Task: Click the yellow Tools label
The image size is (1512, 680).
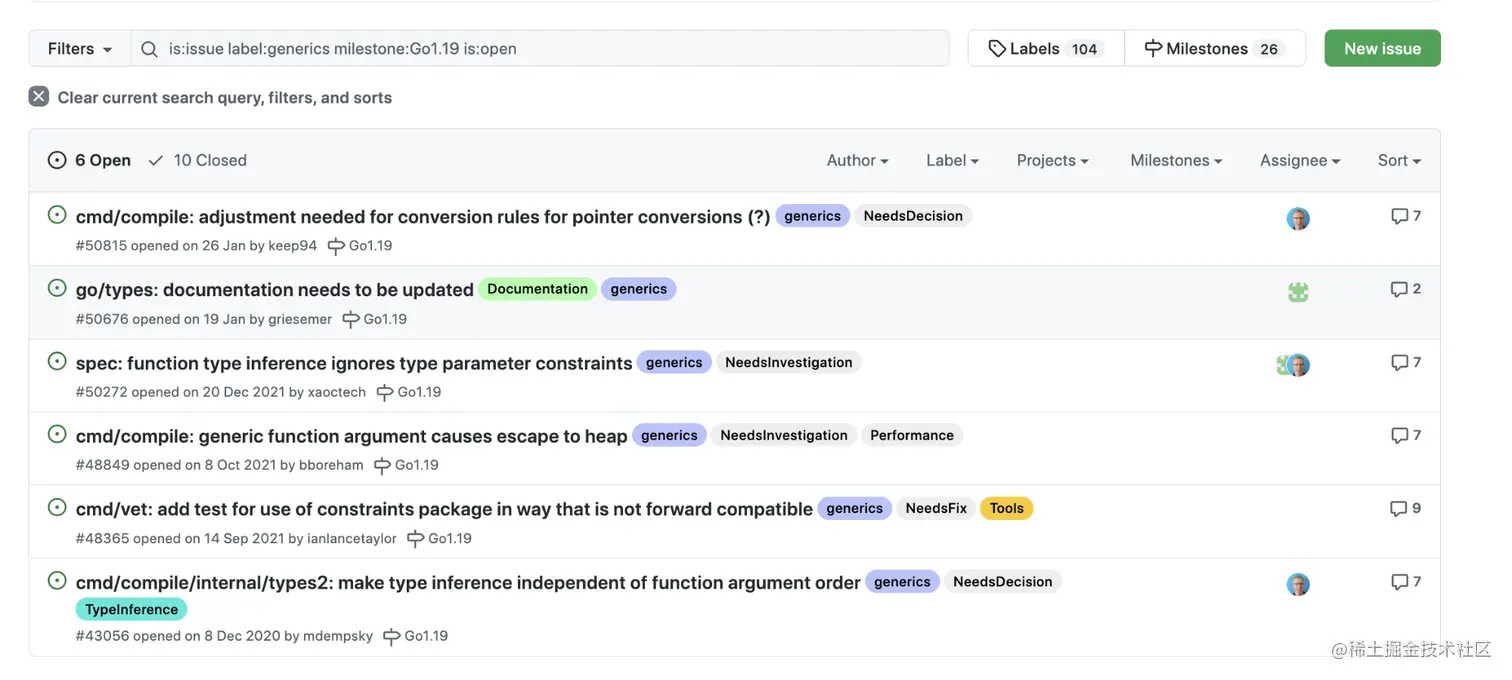Action: pos(1006,508)
